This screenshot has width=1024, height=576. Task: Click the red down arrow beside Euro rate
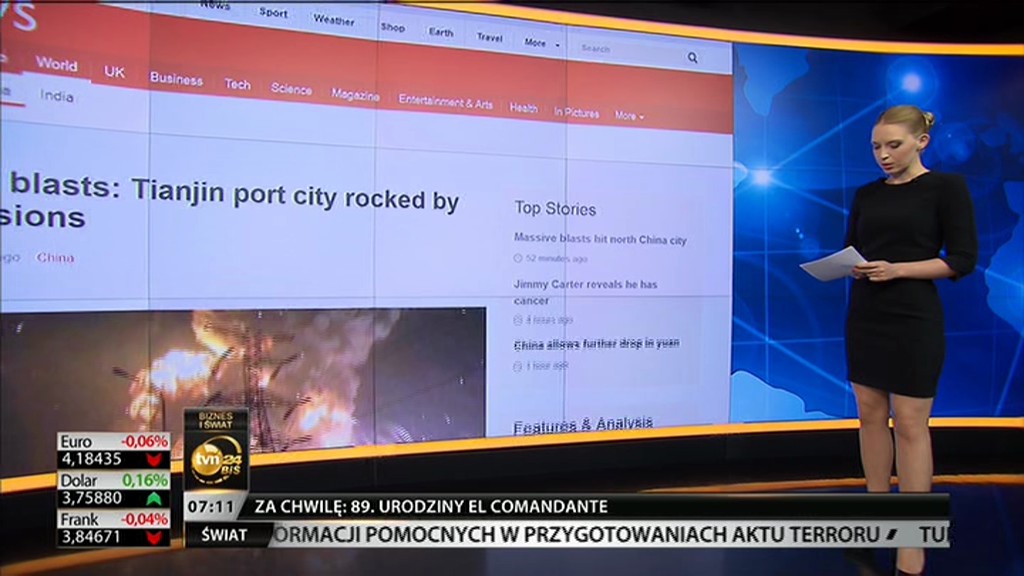154,460
